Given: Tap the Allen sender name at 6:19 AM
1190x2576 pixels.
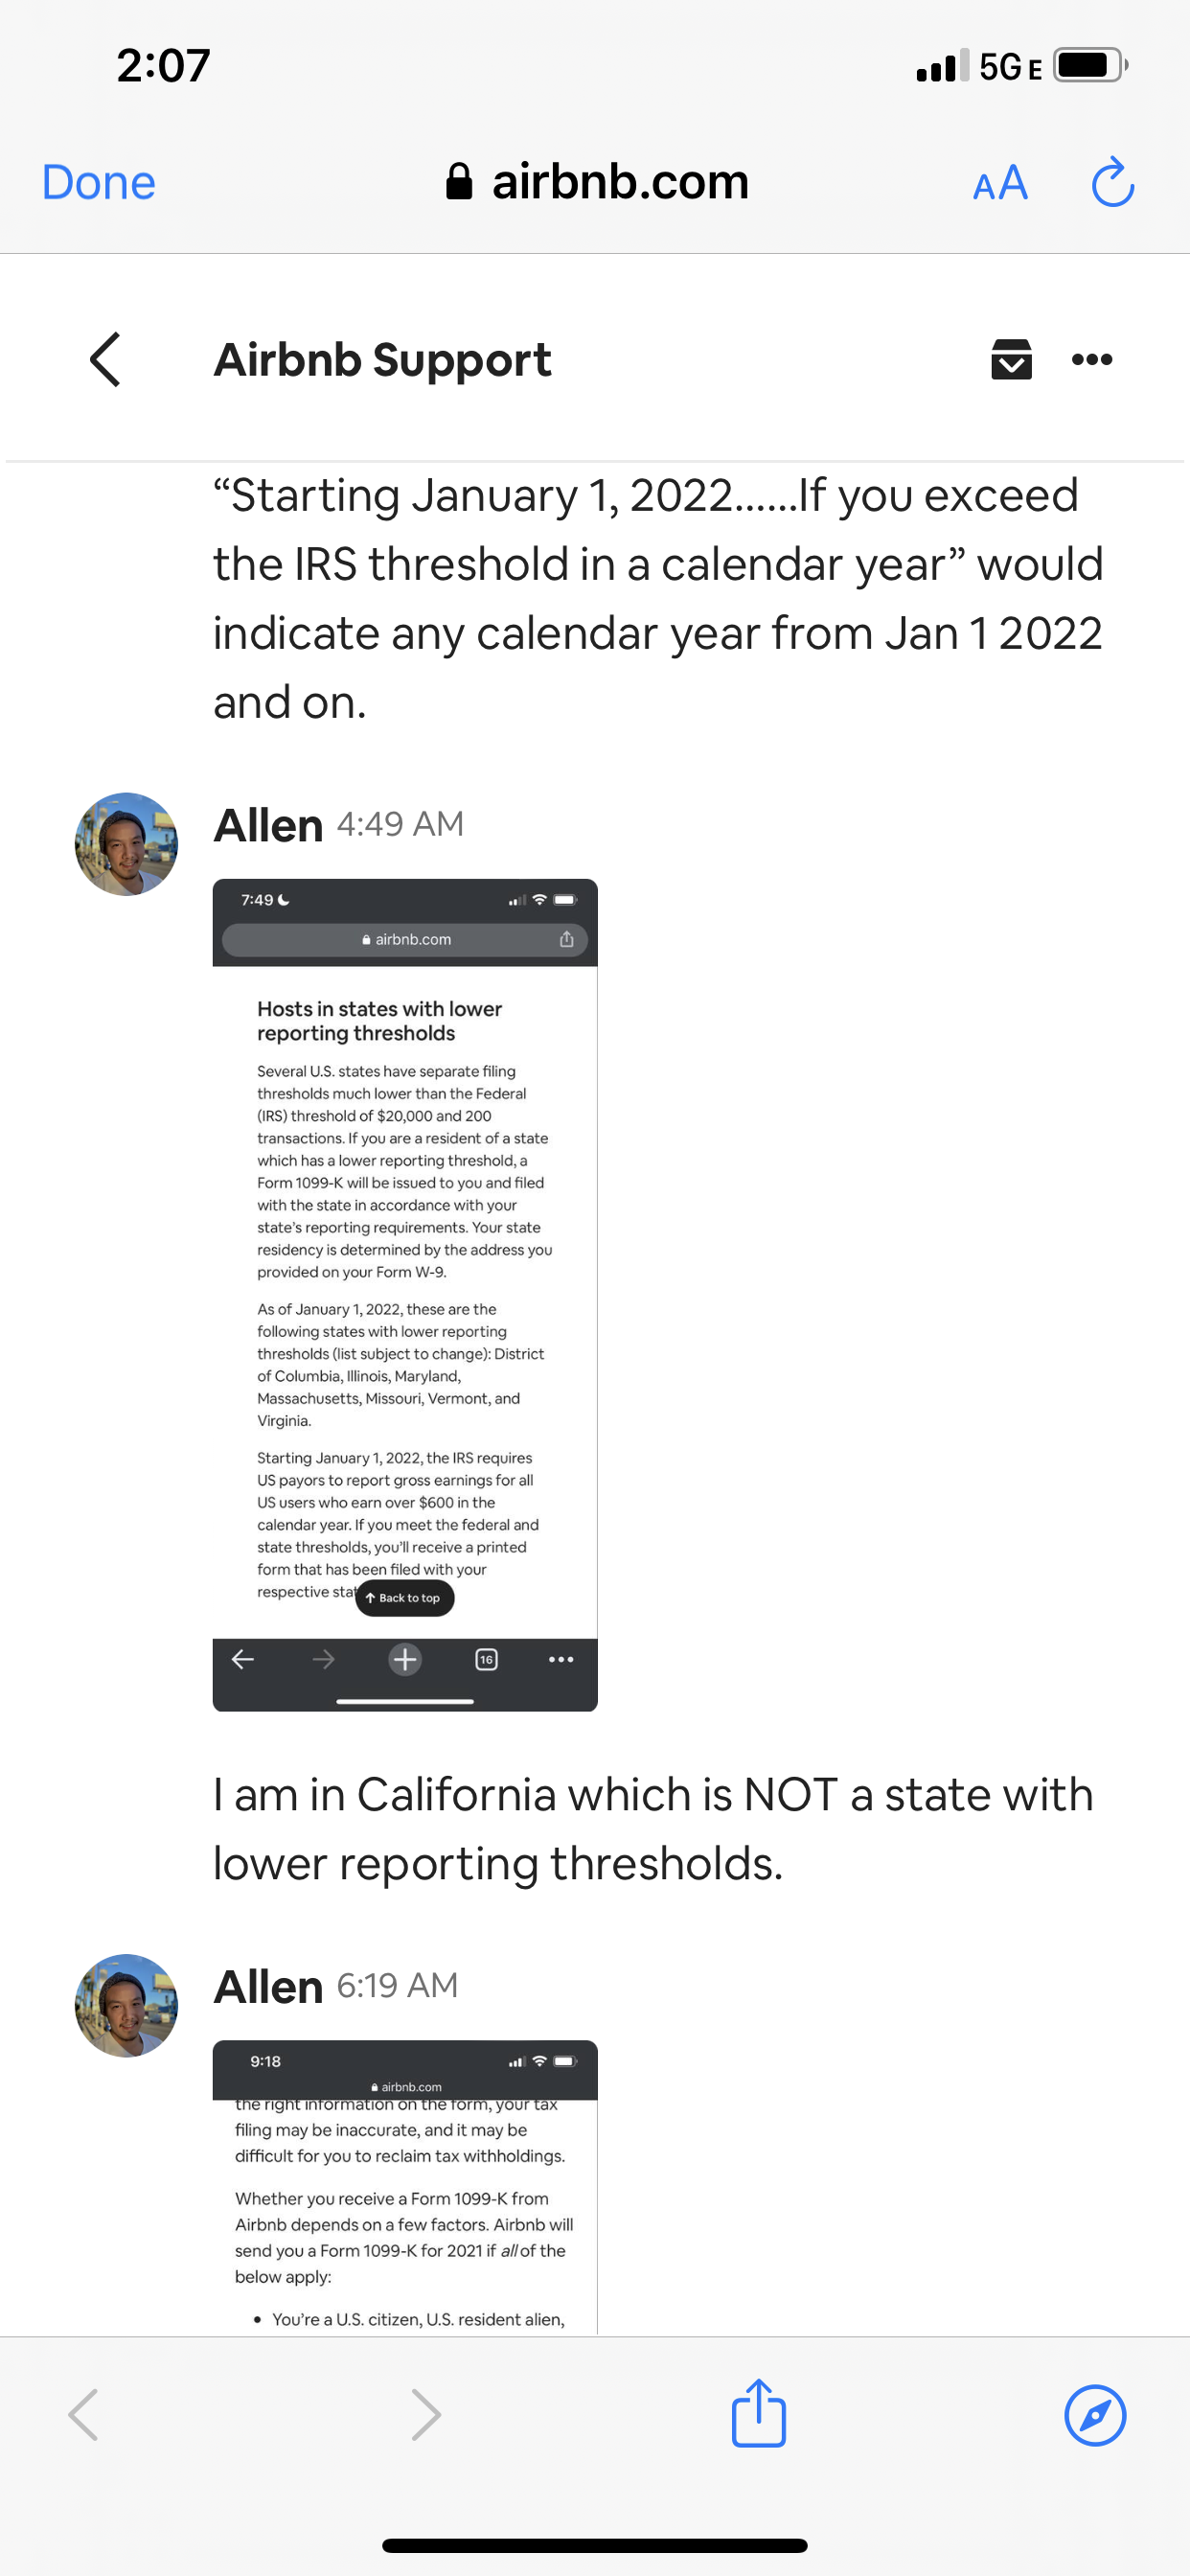Looking at the screenshot, I should click(x=268, y=1987).
